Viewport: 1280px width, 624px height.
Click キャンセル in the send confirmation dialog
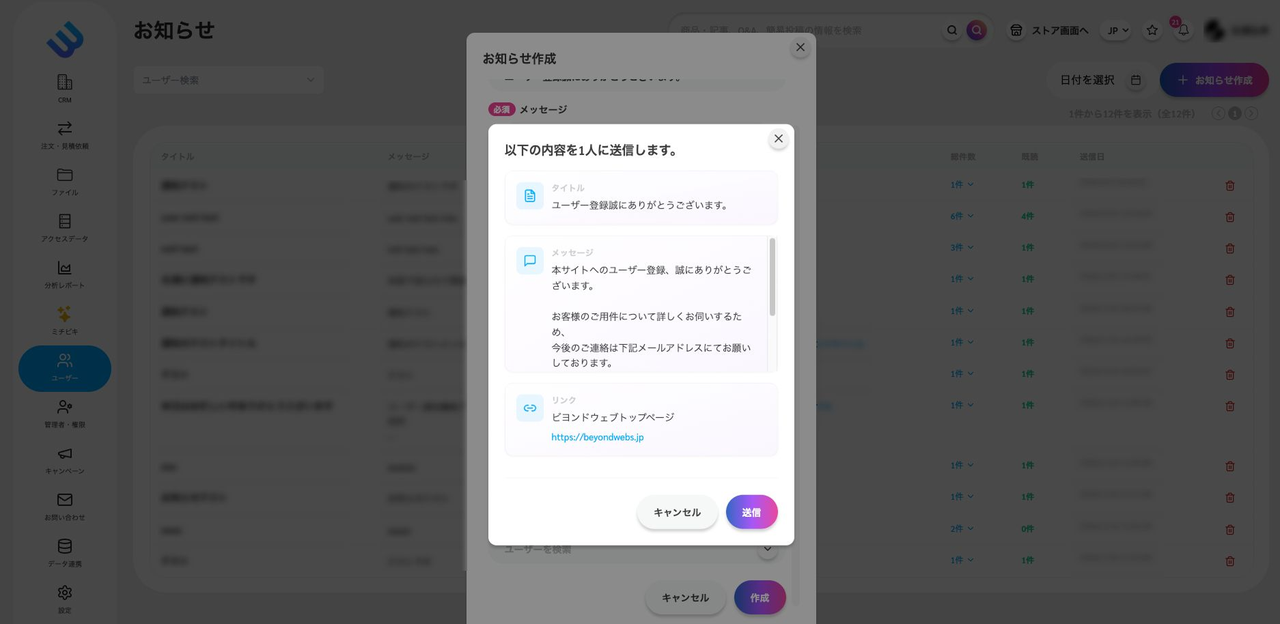677,512
